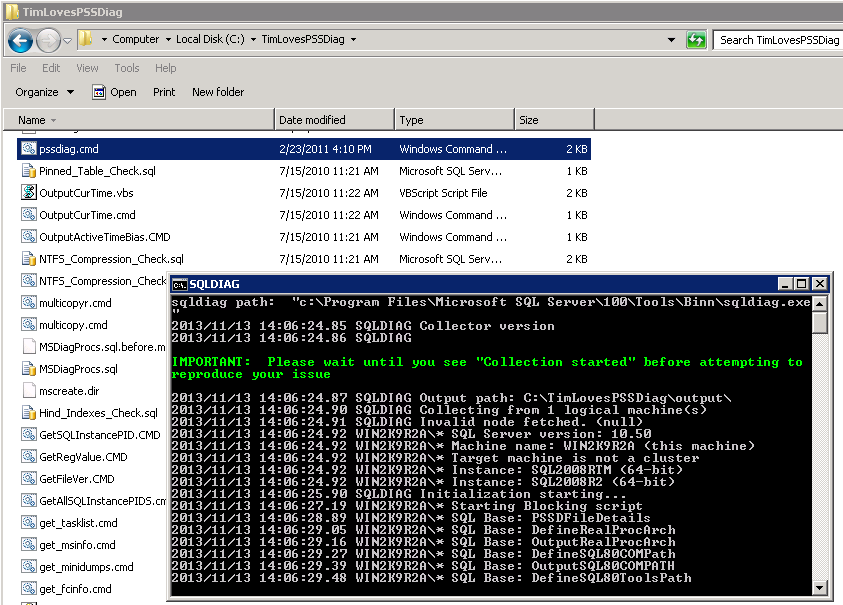The image size is (843, 605).
Task: Select the NTFS_Compression_Check file partly hidden by console
Action: 102,281
